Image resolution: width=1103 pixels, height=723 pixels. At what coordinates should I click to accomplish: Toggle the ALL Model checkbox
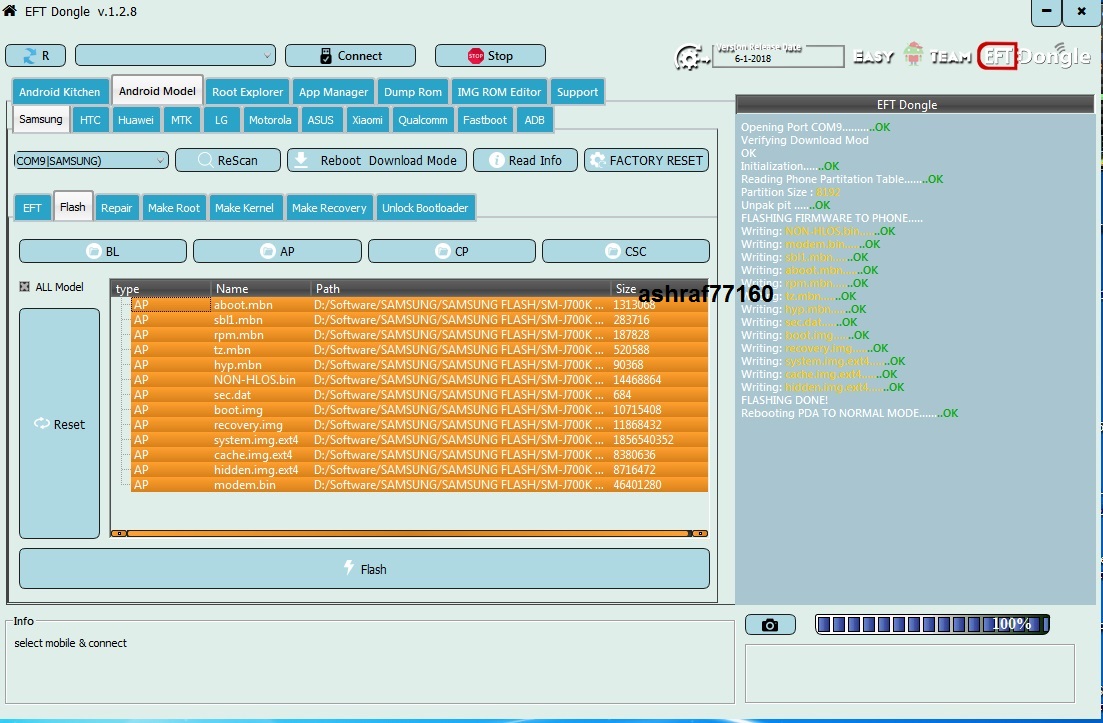(x=25, y=286)
